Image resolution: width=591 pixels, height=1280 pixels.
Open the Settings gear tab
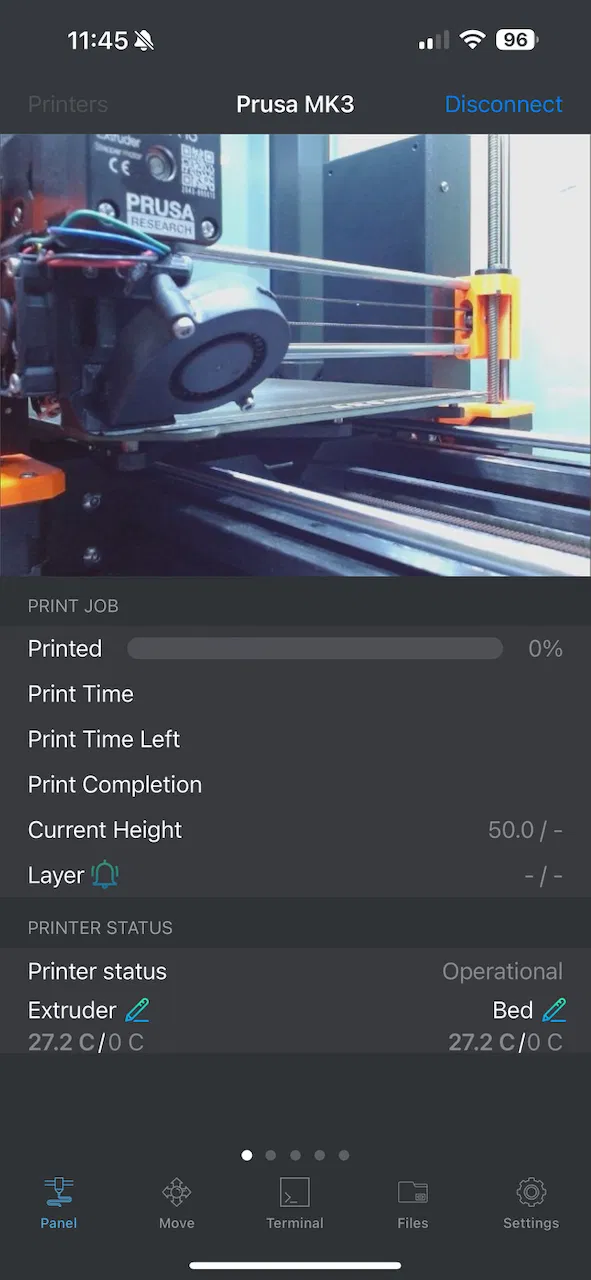(x=531, y=1192)
